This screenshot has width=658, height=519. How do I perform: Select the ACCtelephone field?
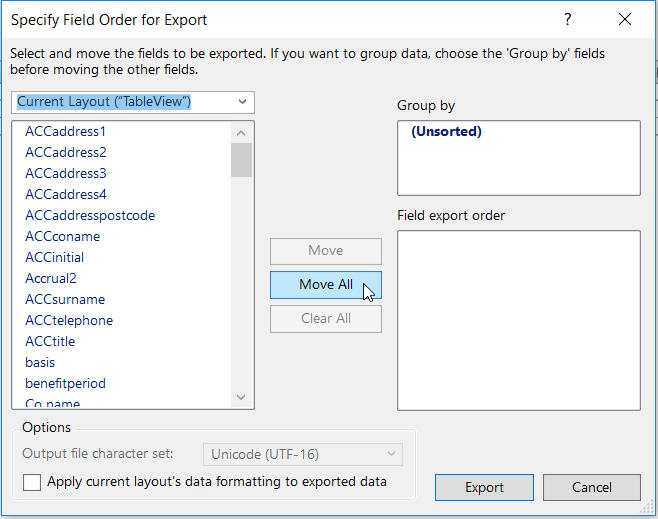click(x=69, y=320)
